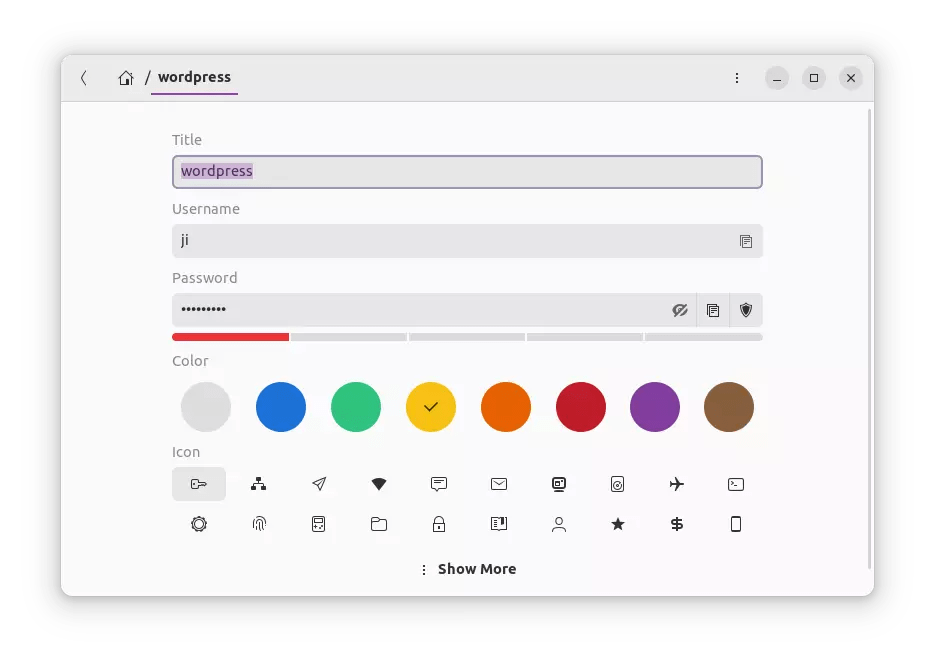Open the three-dot header menu
The width and height of the screenshot is (935, 663).
[x=737, y=78]
